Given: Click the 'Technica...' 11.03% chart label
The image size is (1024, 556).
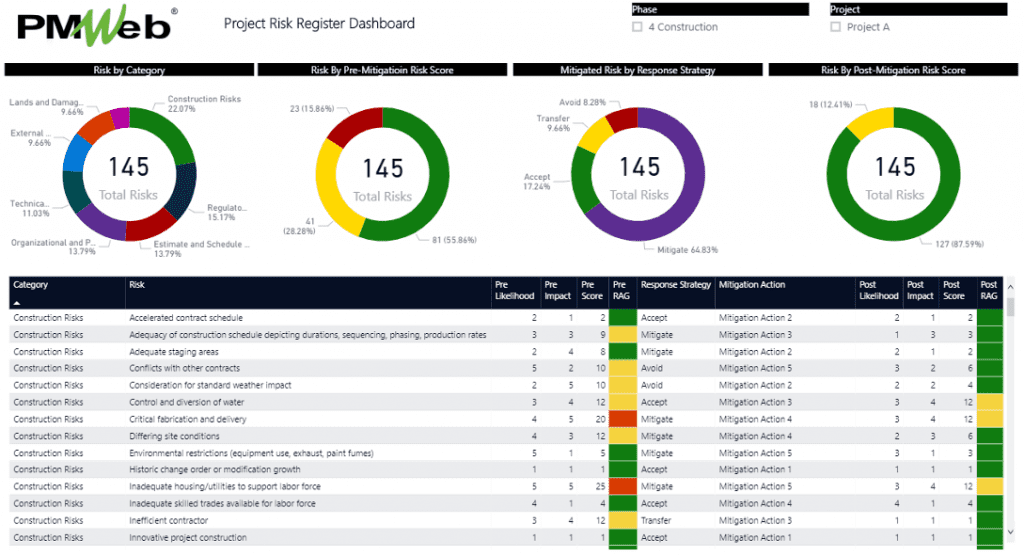Looking at the screenshot, I should coord(29,208).
